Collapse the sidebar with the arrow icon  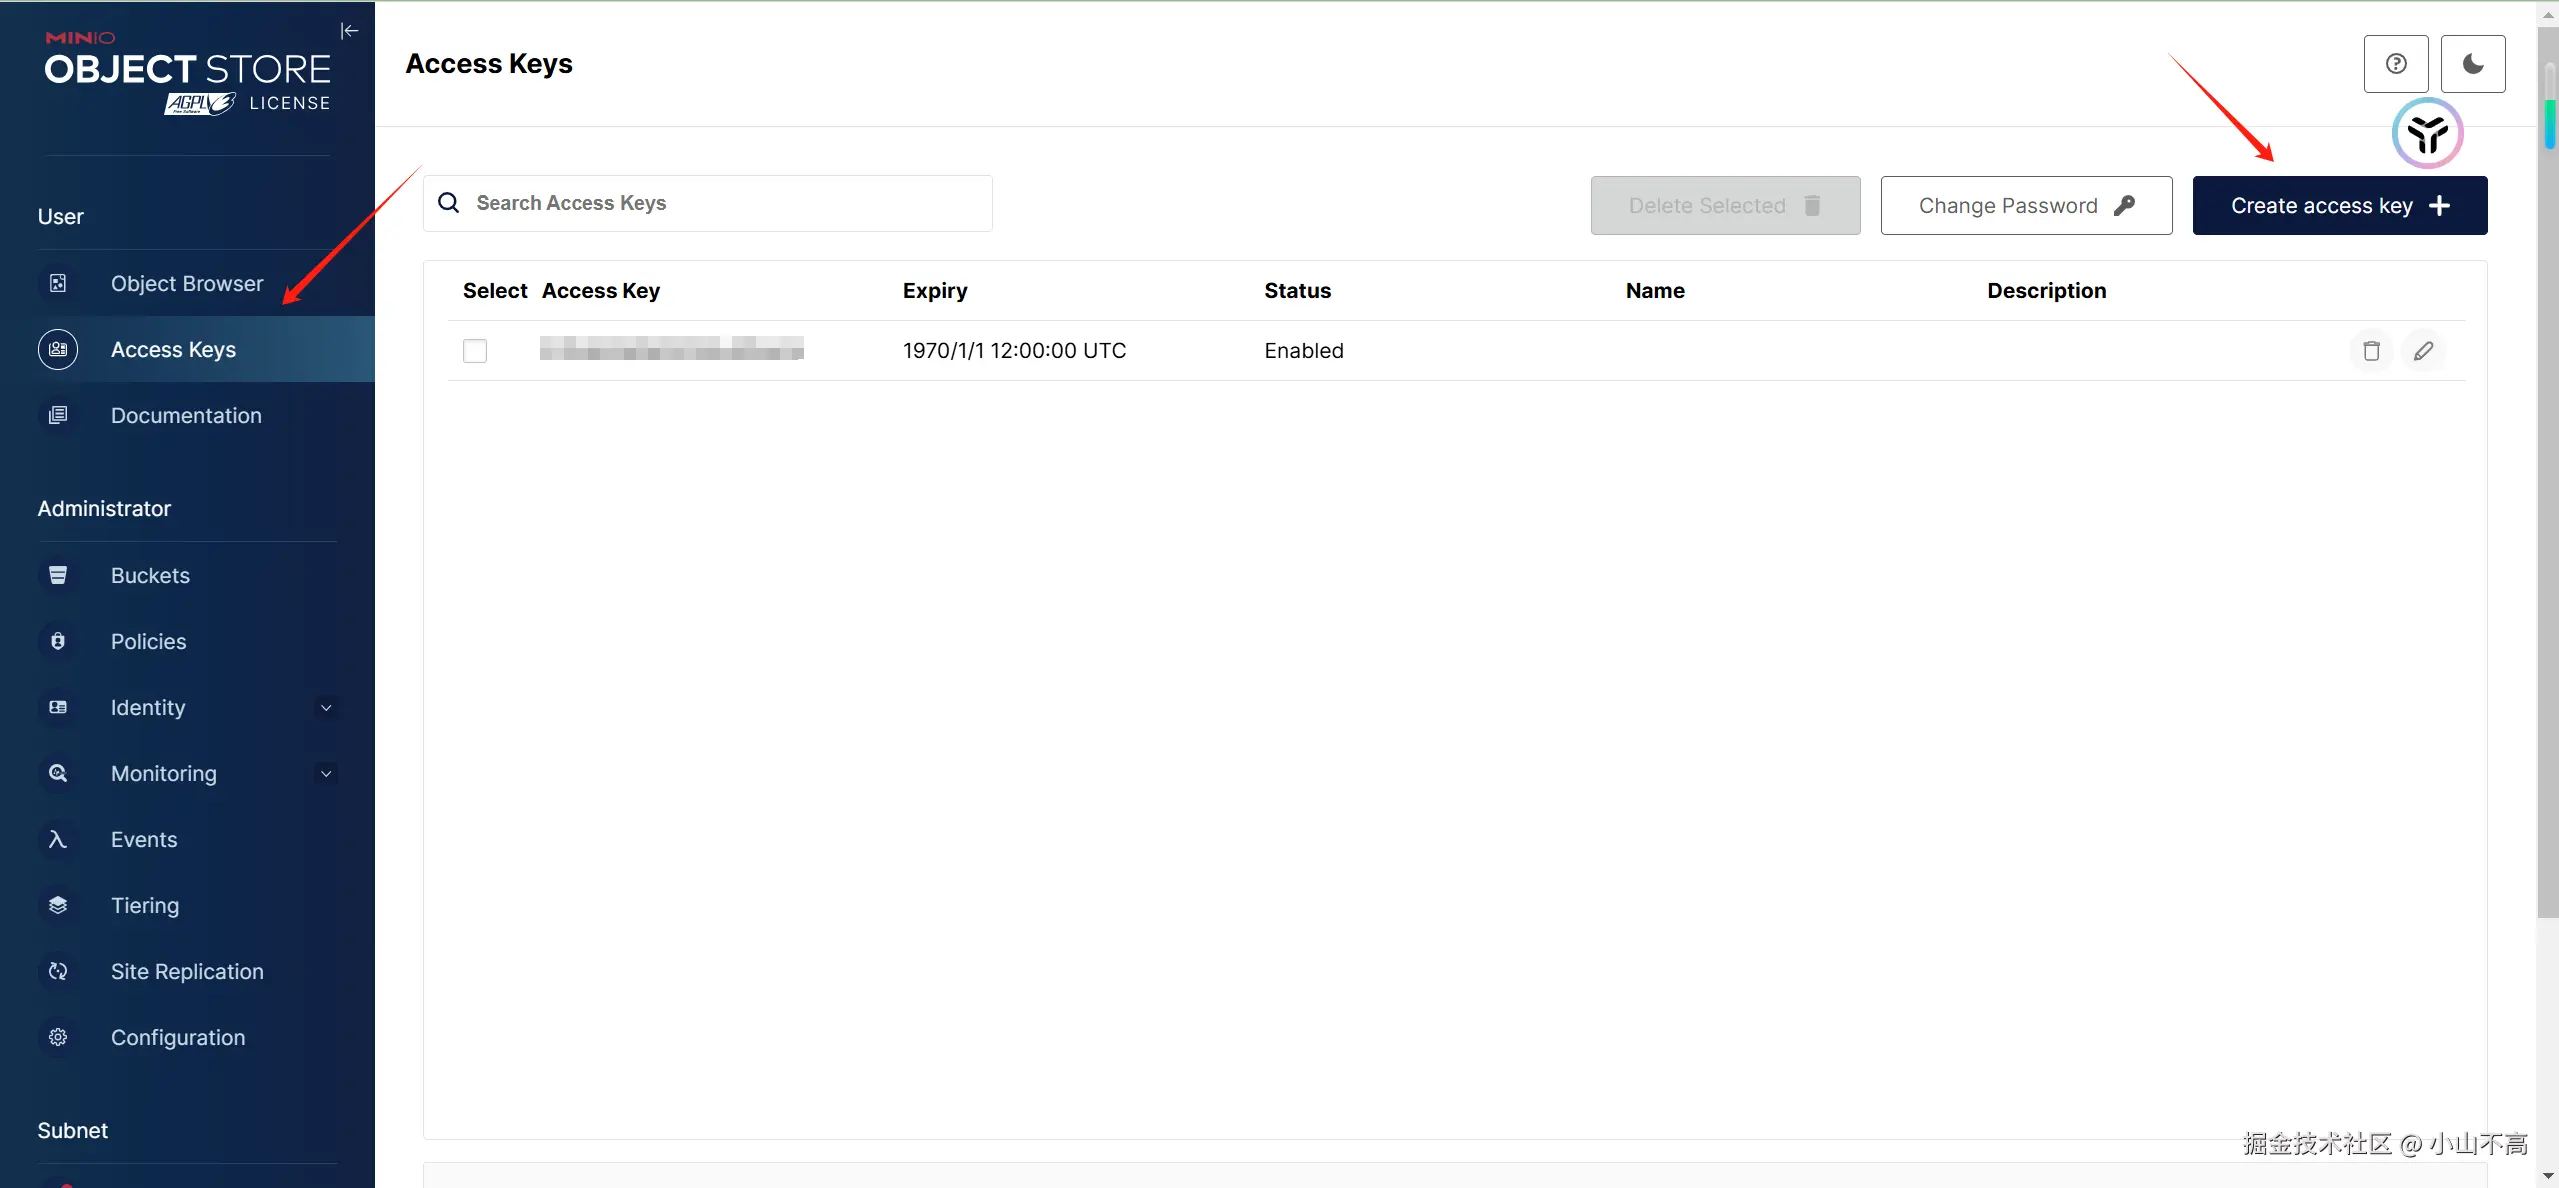(x=349, y=31)
